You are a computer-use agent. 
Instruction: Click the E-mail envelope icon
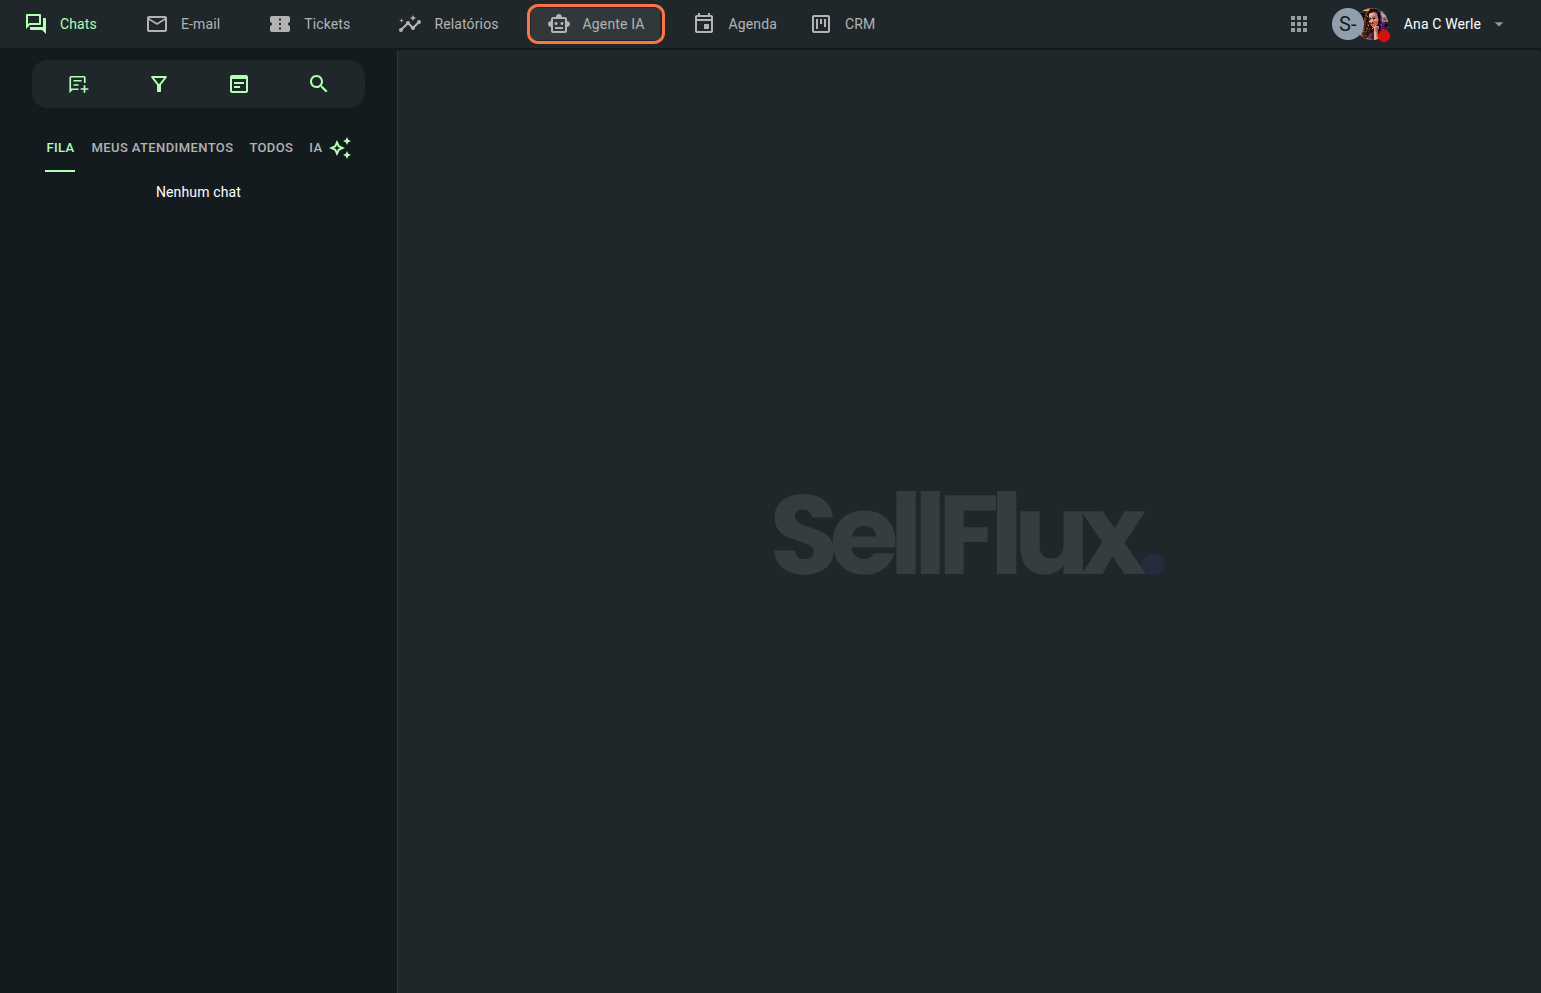[157, 24]
